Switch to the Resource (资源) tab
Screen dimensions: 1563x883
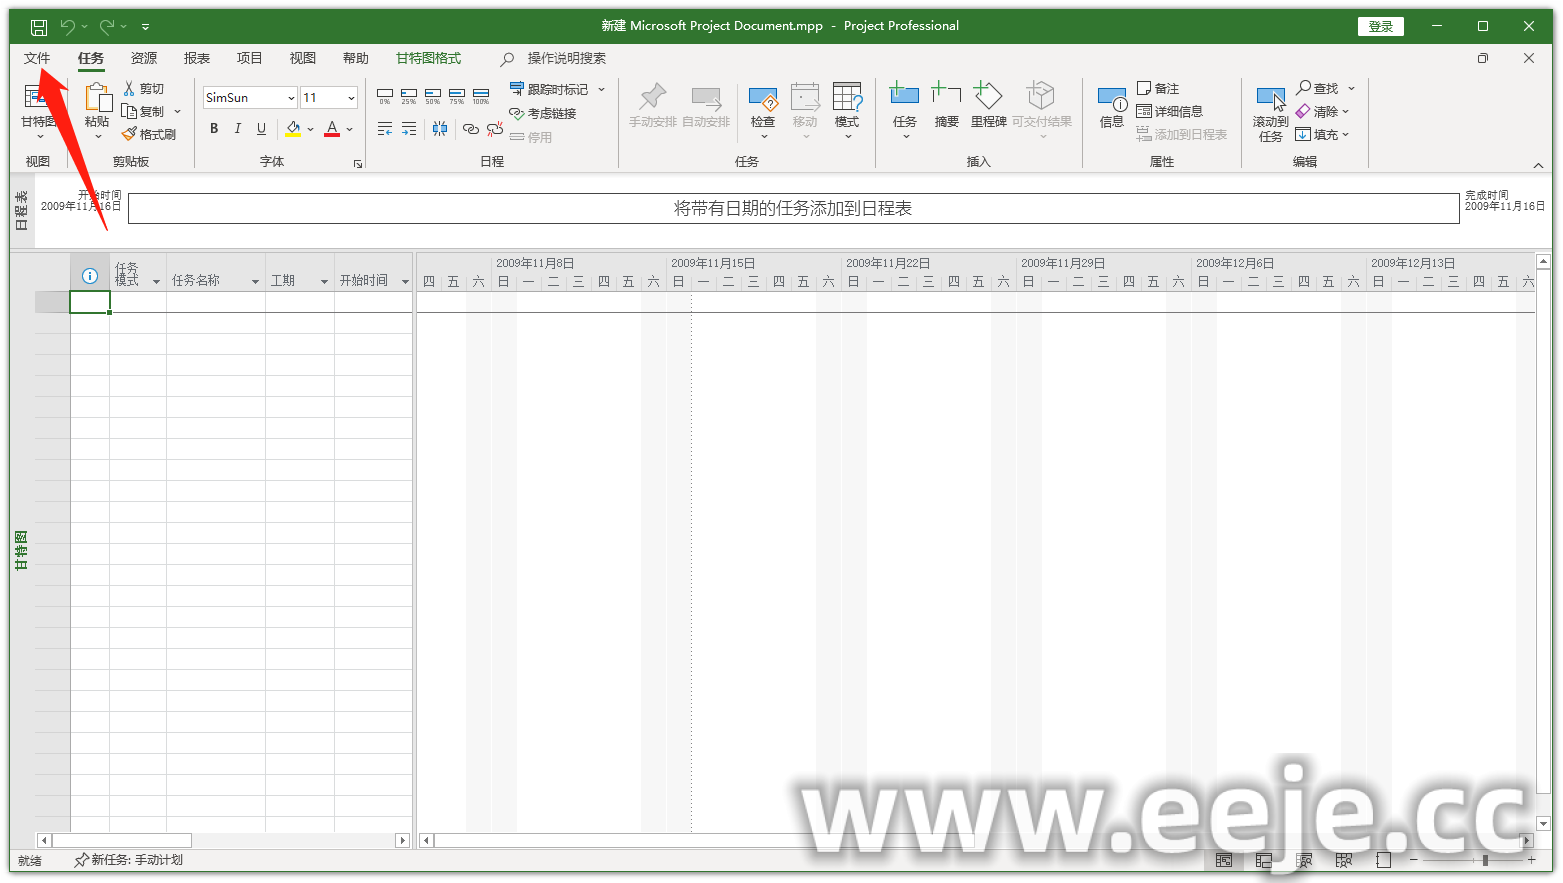tap(144, 58)
